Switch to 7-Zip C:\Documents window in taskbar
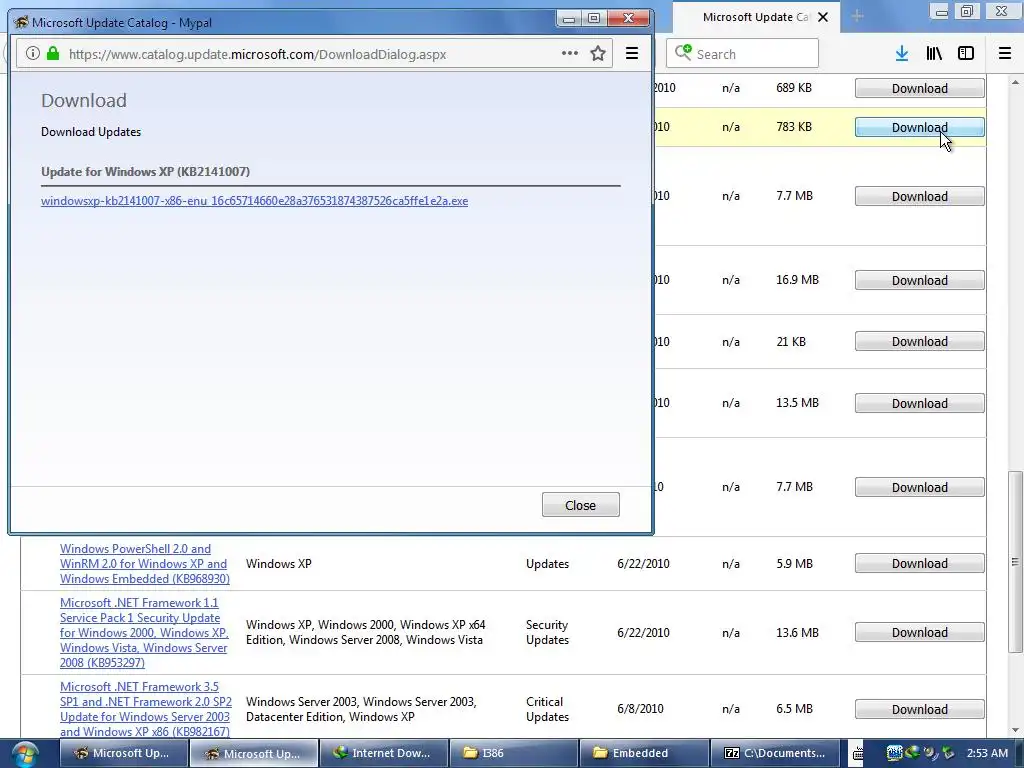 coord(774,754)
